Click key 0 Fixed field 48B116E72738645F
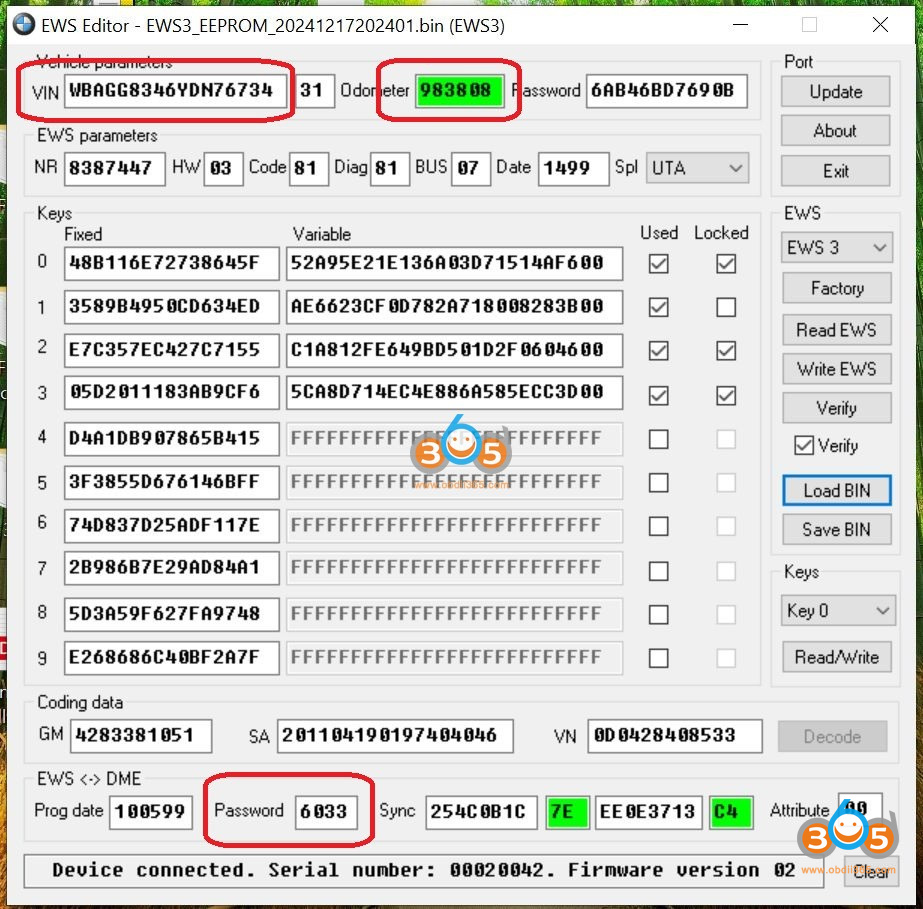 pos(171,263)
